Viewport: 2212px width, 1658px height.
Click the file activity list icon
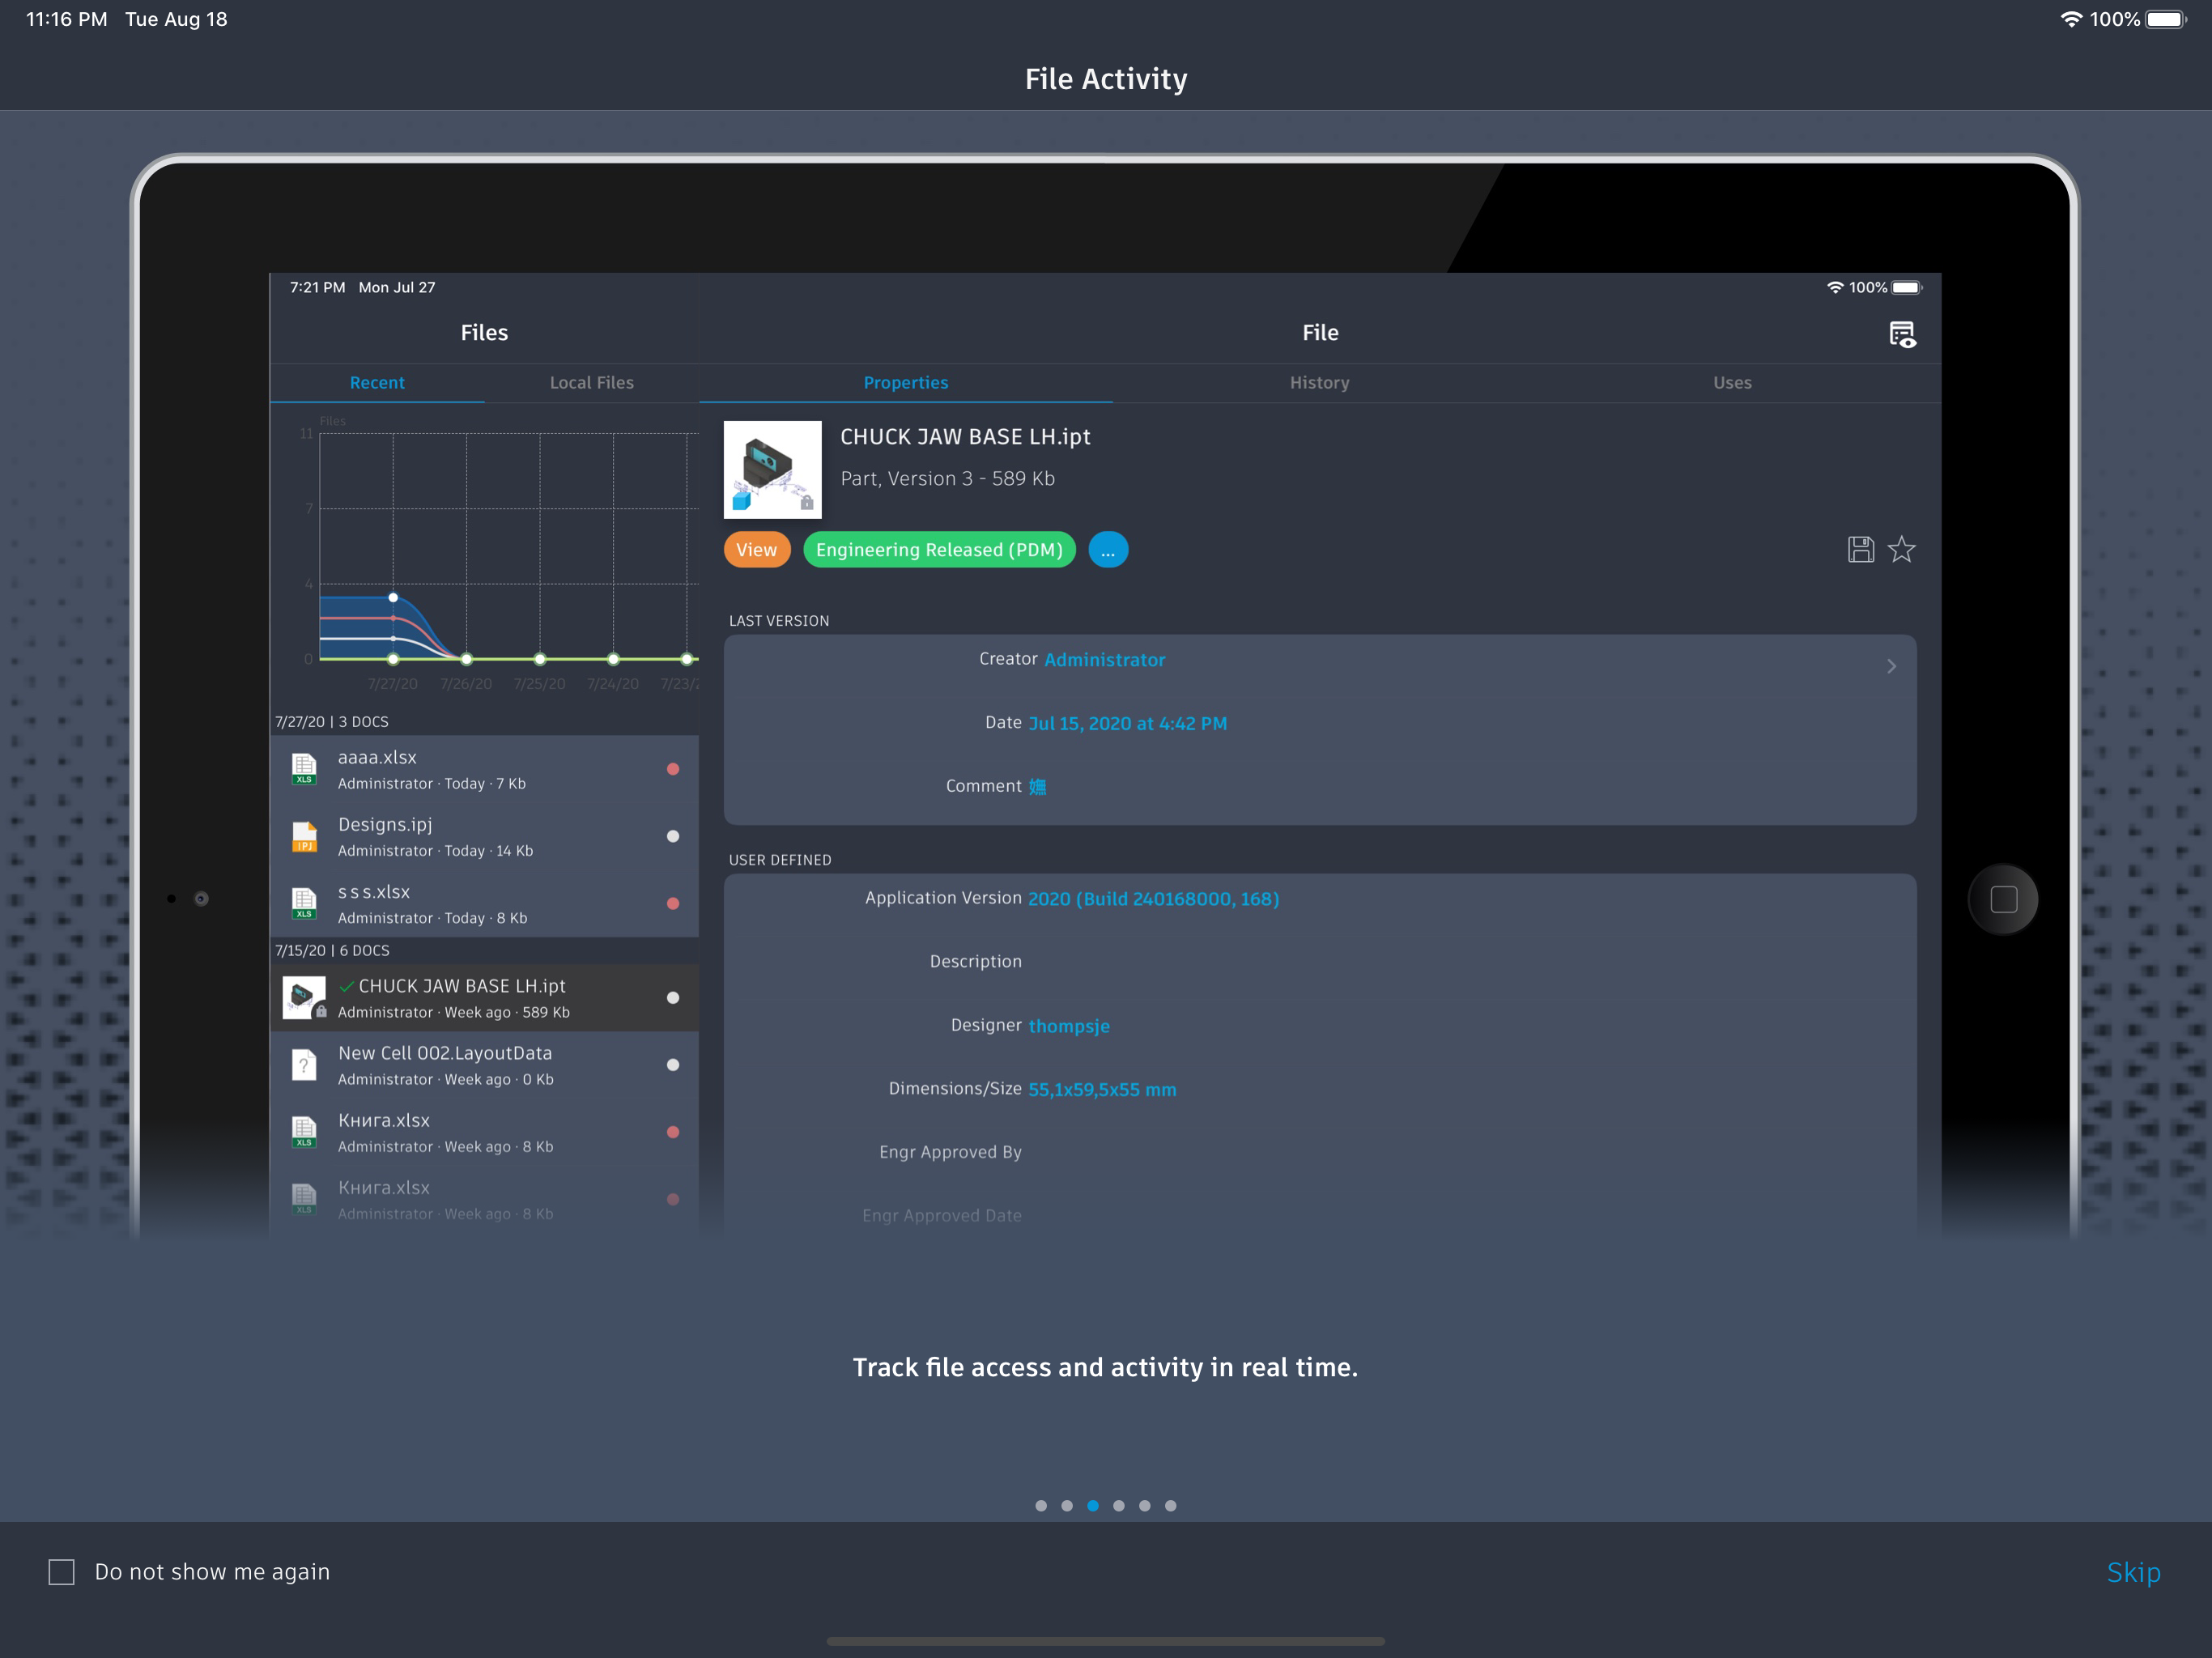pos(1901,334)
